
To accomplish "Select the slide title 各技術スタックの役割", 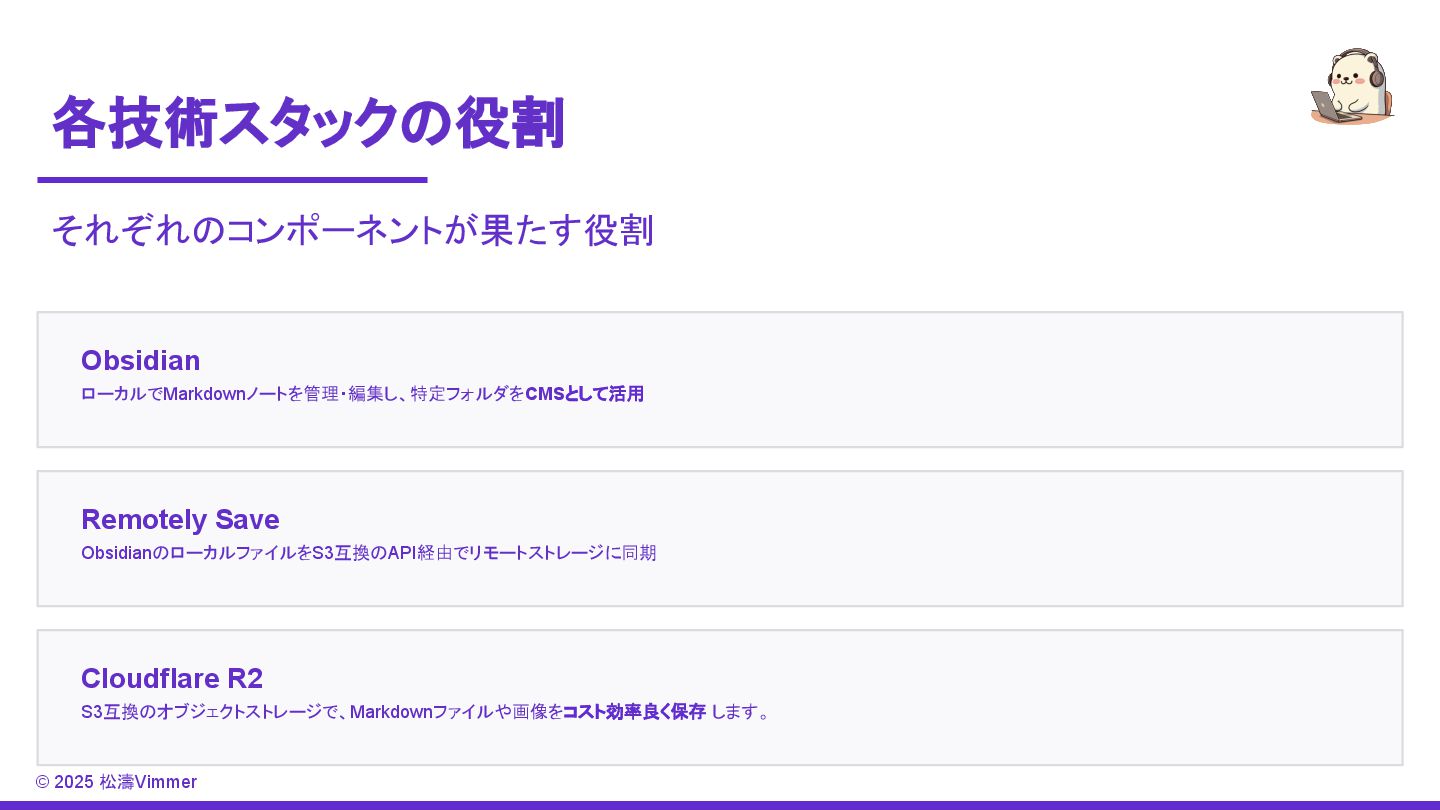I will pos(309,123).
